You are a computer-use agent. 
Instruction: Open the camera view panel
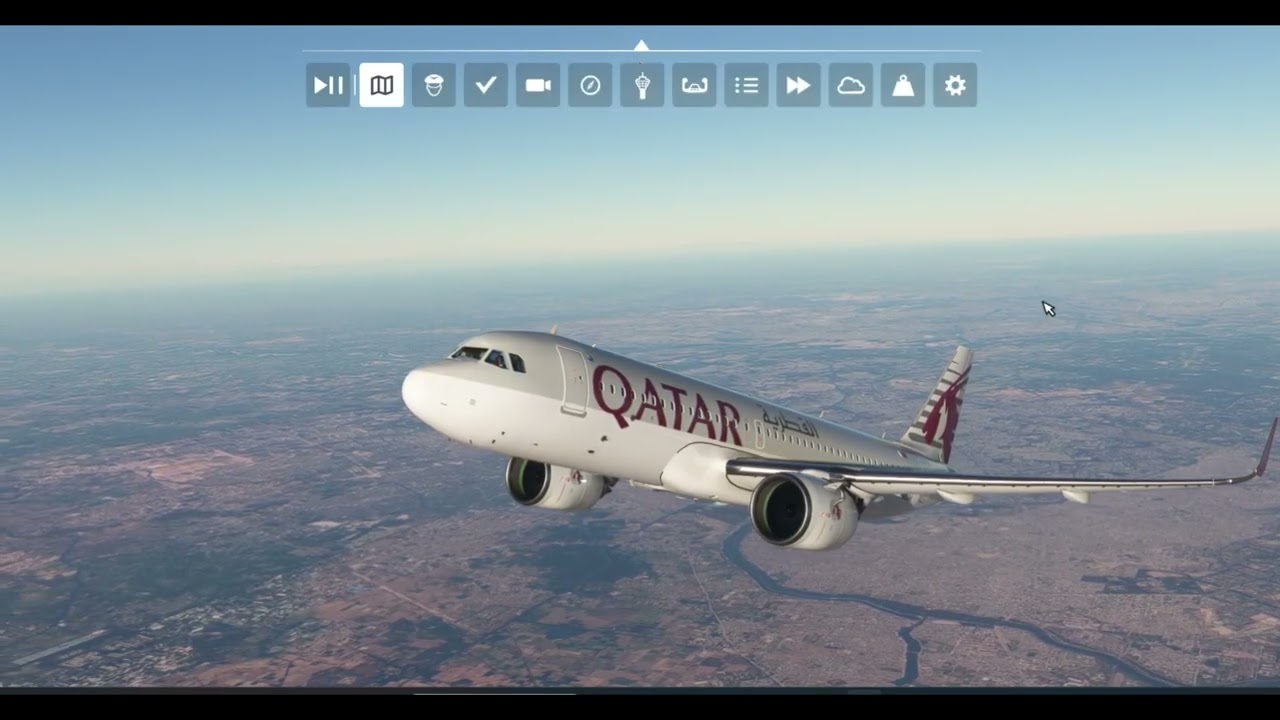pos(538,85)
